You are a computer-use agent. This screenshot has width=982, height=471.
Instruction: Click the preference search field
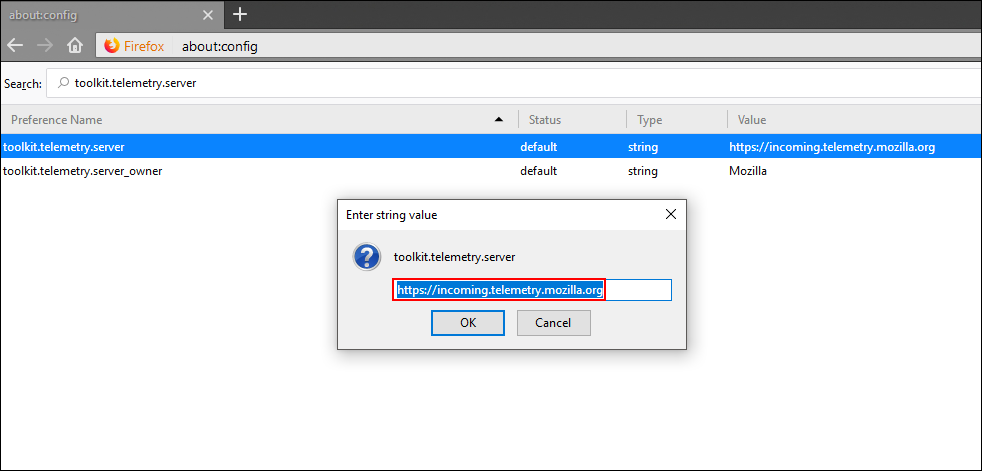(x=514, y=83)
